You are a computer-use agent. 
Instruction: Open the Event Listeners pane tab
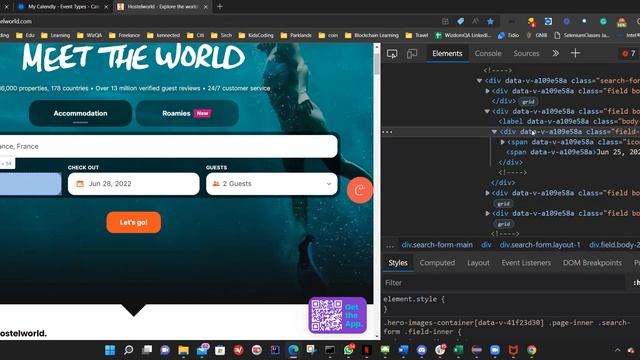[526, 263]
